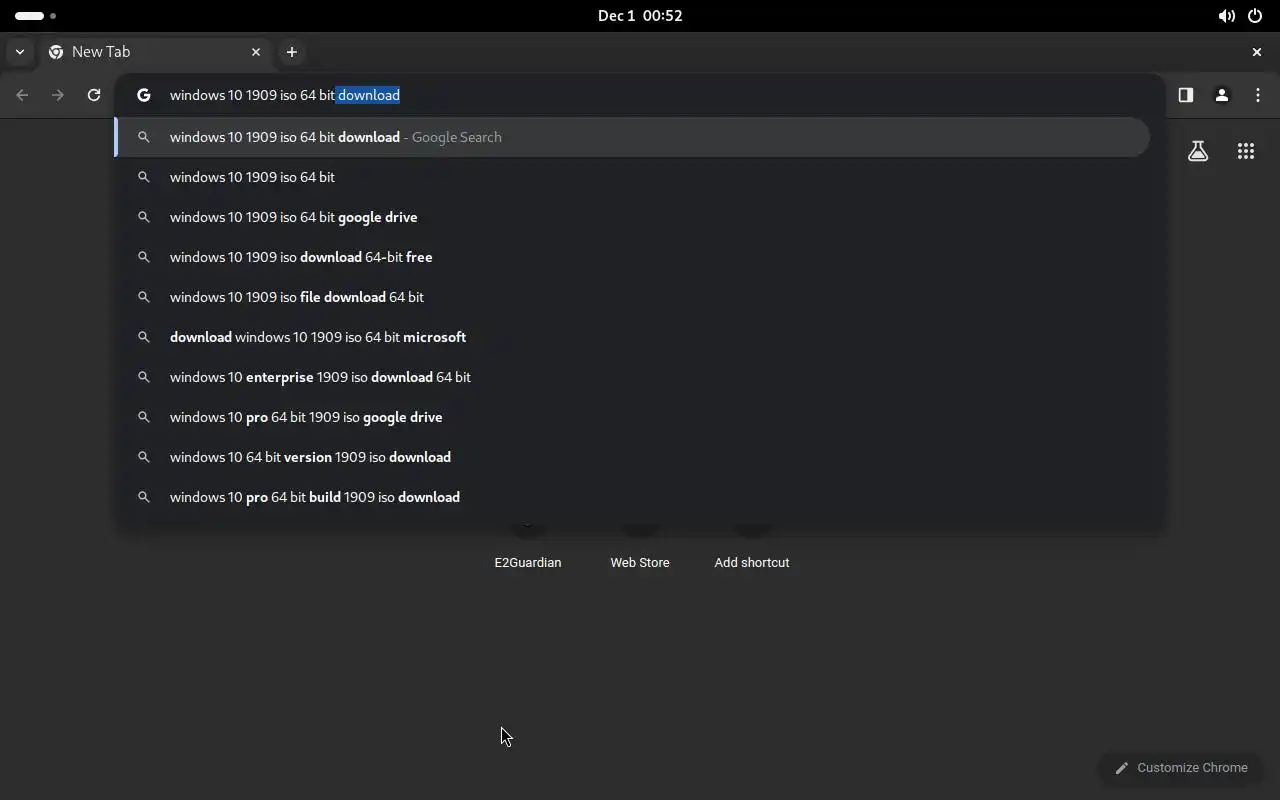Pick suggestion 'download windows 10 1909 iso 64 bit microsoft'
This screenshot has width=1280, height=800.
click(632, 337)
